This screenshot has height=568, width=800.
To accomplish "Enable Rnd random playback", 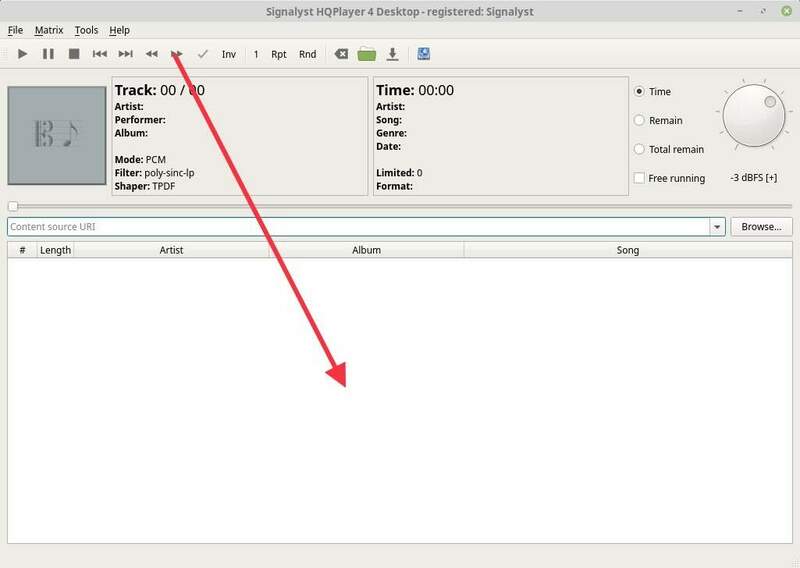I will click(x=308, y=54).
